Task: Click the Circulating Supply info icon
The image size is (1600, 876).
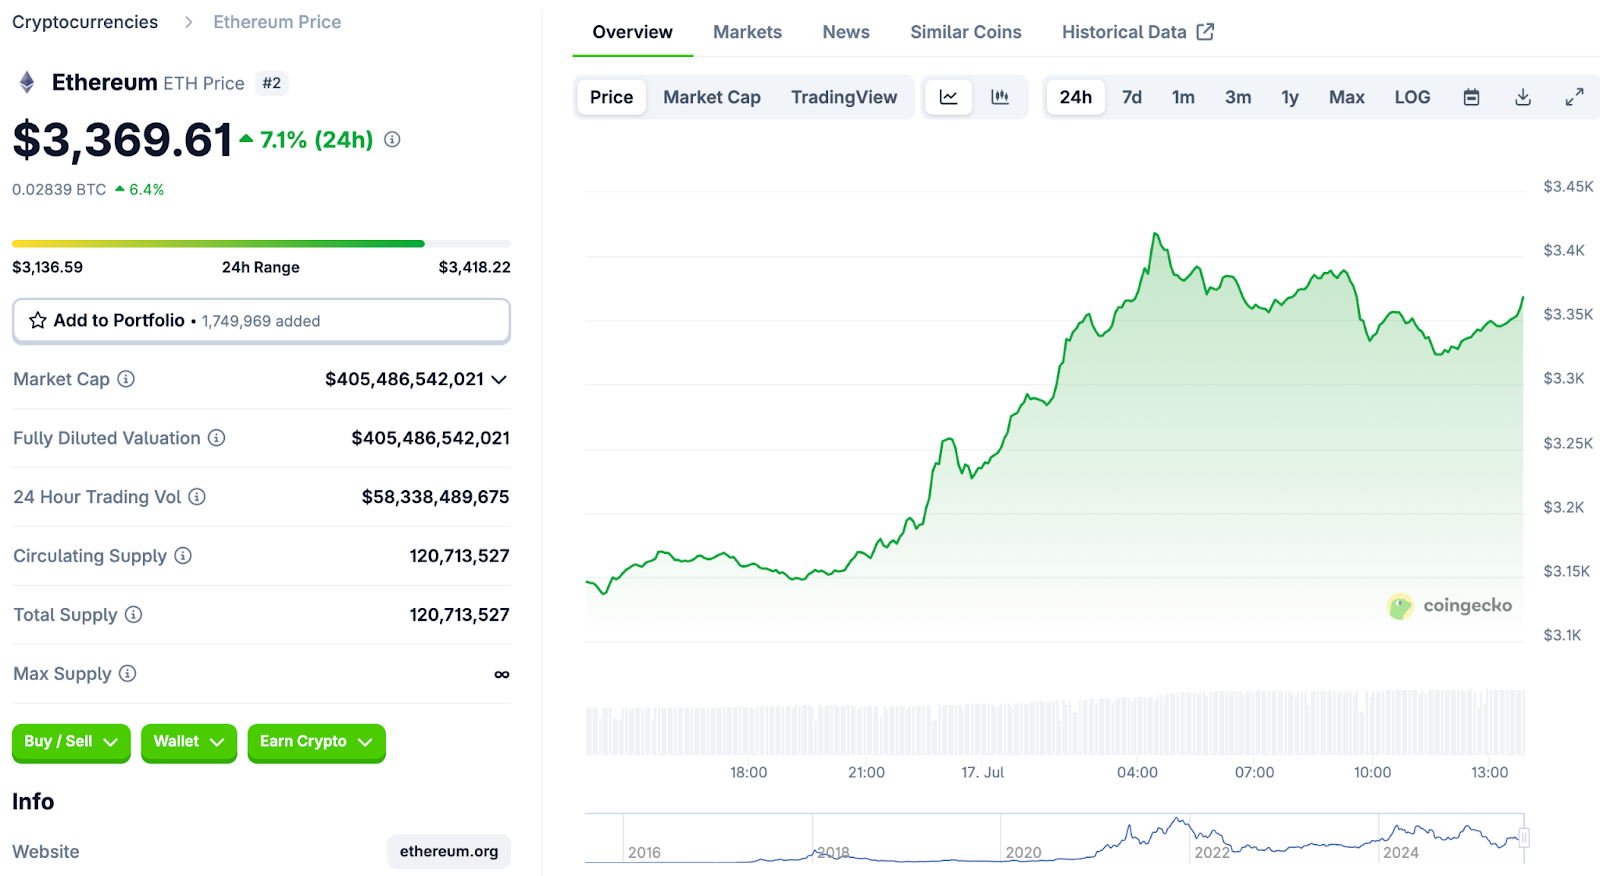Action: click(x=183, y=556)
